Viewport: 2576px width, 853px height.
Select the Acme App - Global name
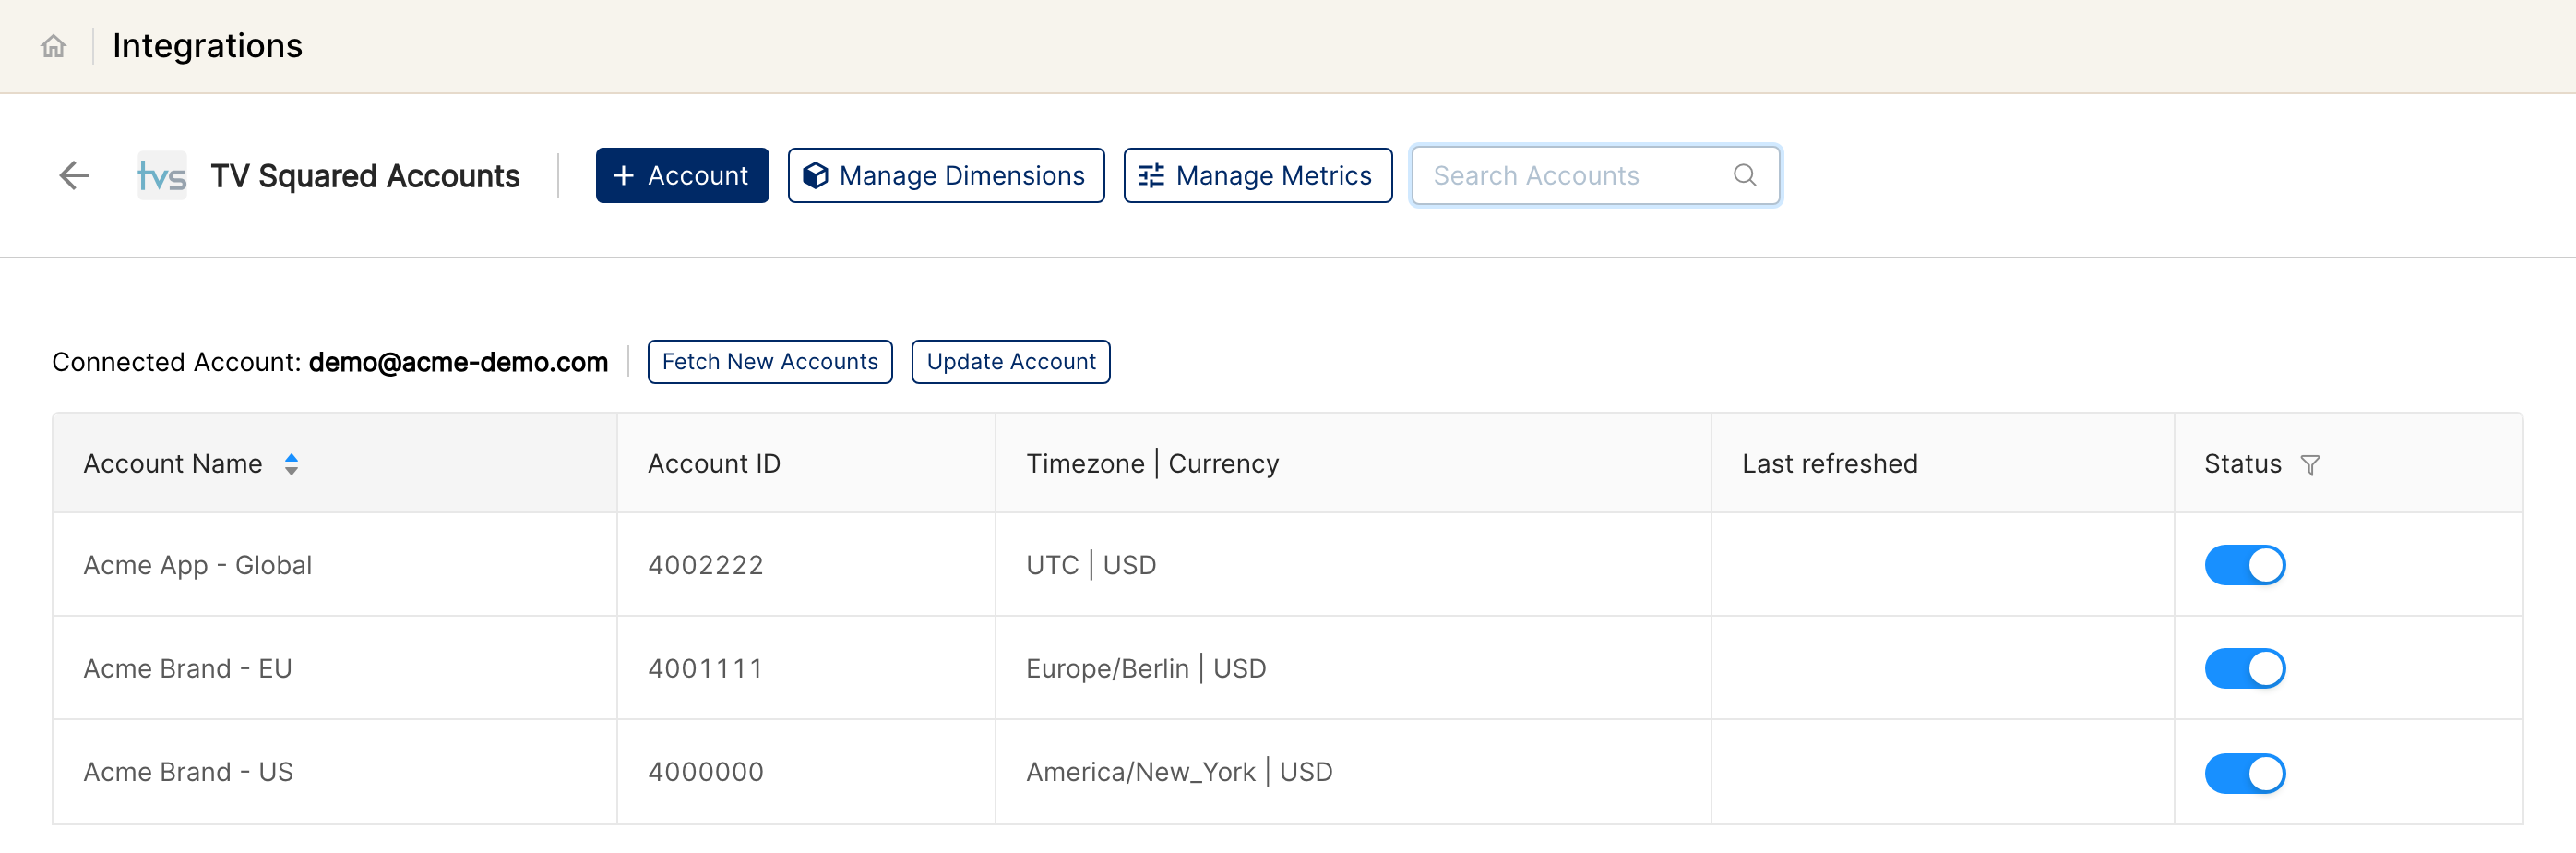(x=198, y=565)
